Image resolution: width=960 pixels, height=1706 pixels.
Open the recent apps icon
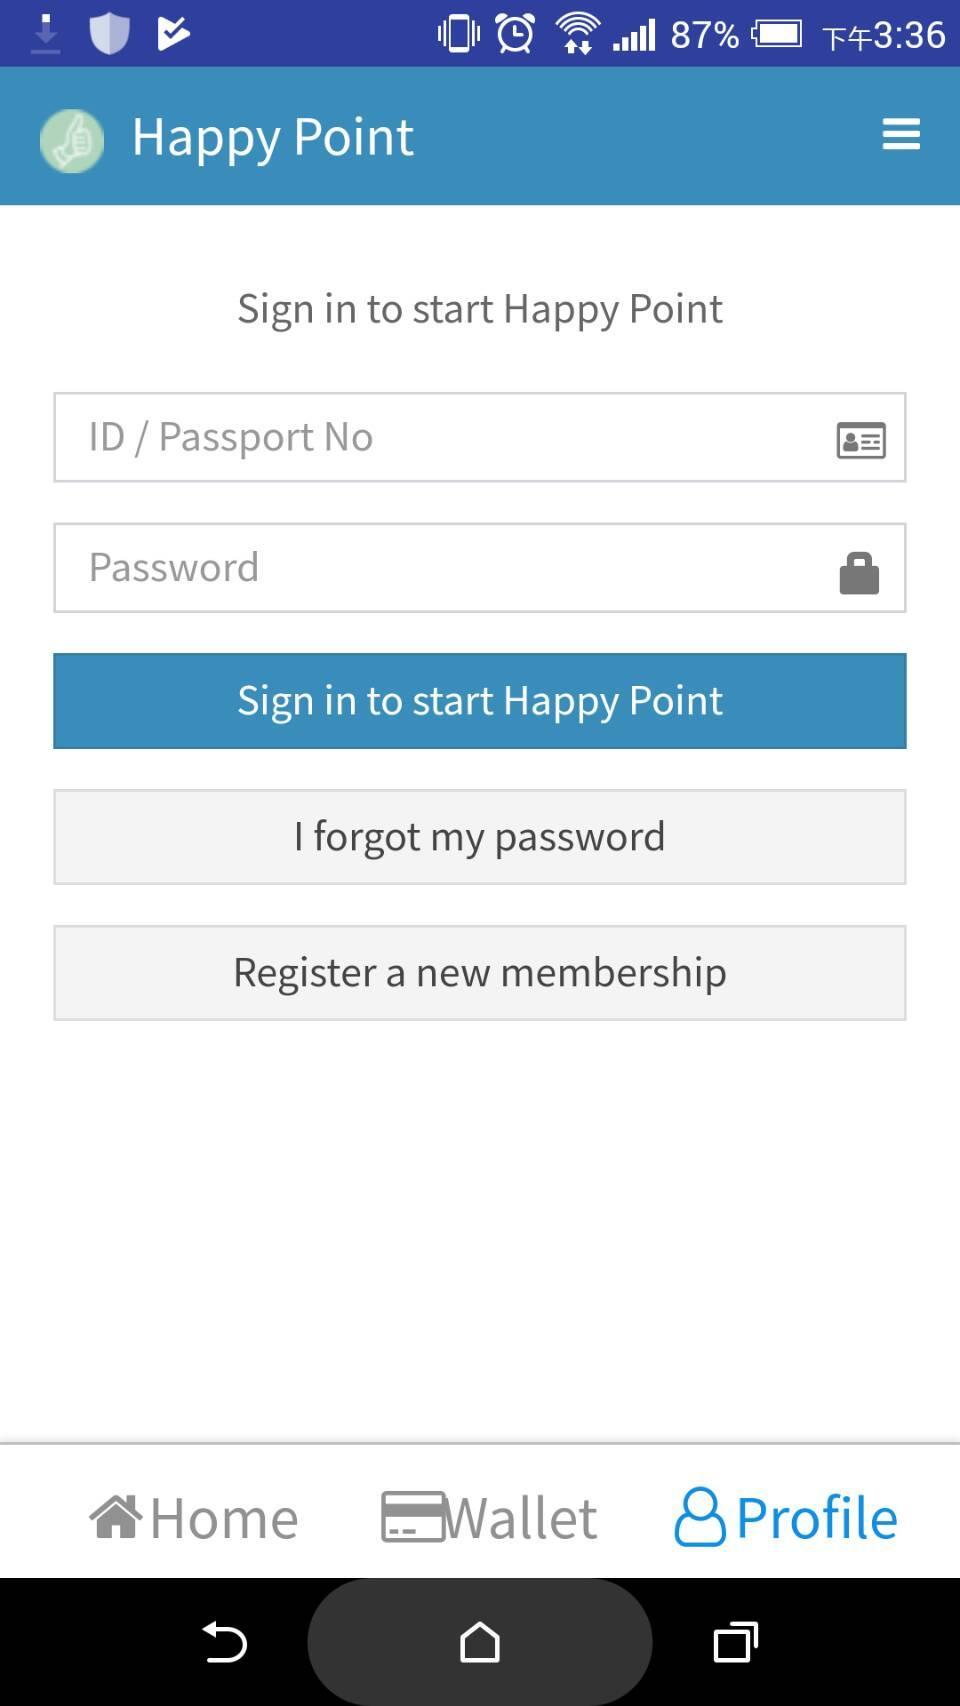735,1642
